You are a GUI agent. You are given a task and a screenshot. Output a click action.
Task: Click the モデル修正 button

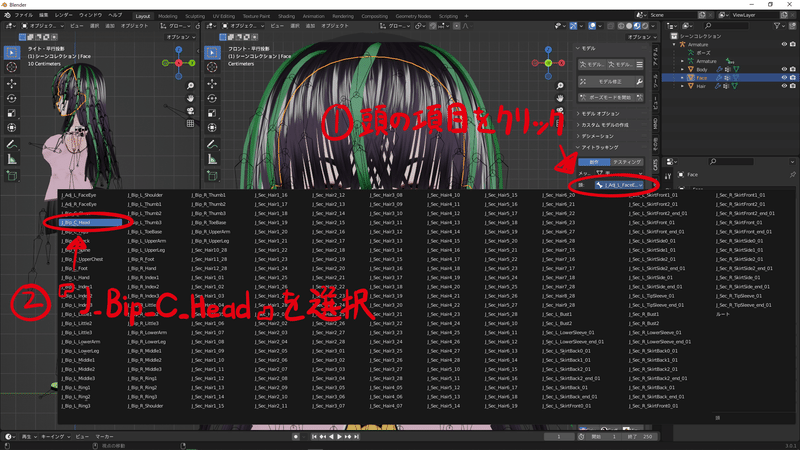click(607, 82)
